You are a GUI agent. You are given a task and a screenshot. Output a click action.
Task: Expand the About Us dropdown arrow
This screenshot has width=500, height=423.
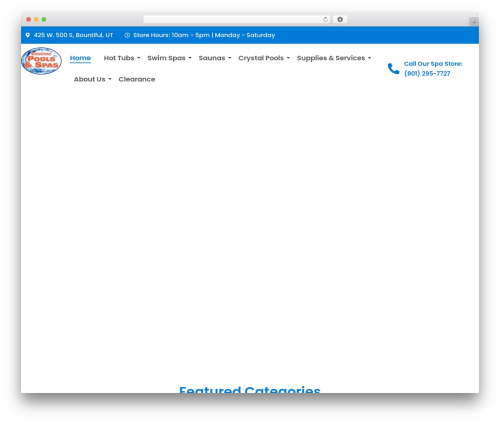click(110, 80)
